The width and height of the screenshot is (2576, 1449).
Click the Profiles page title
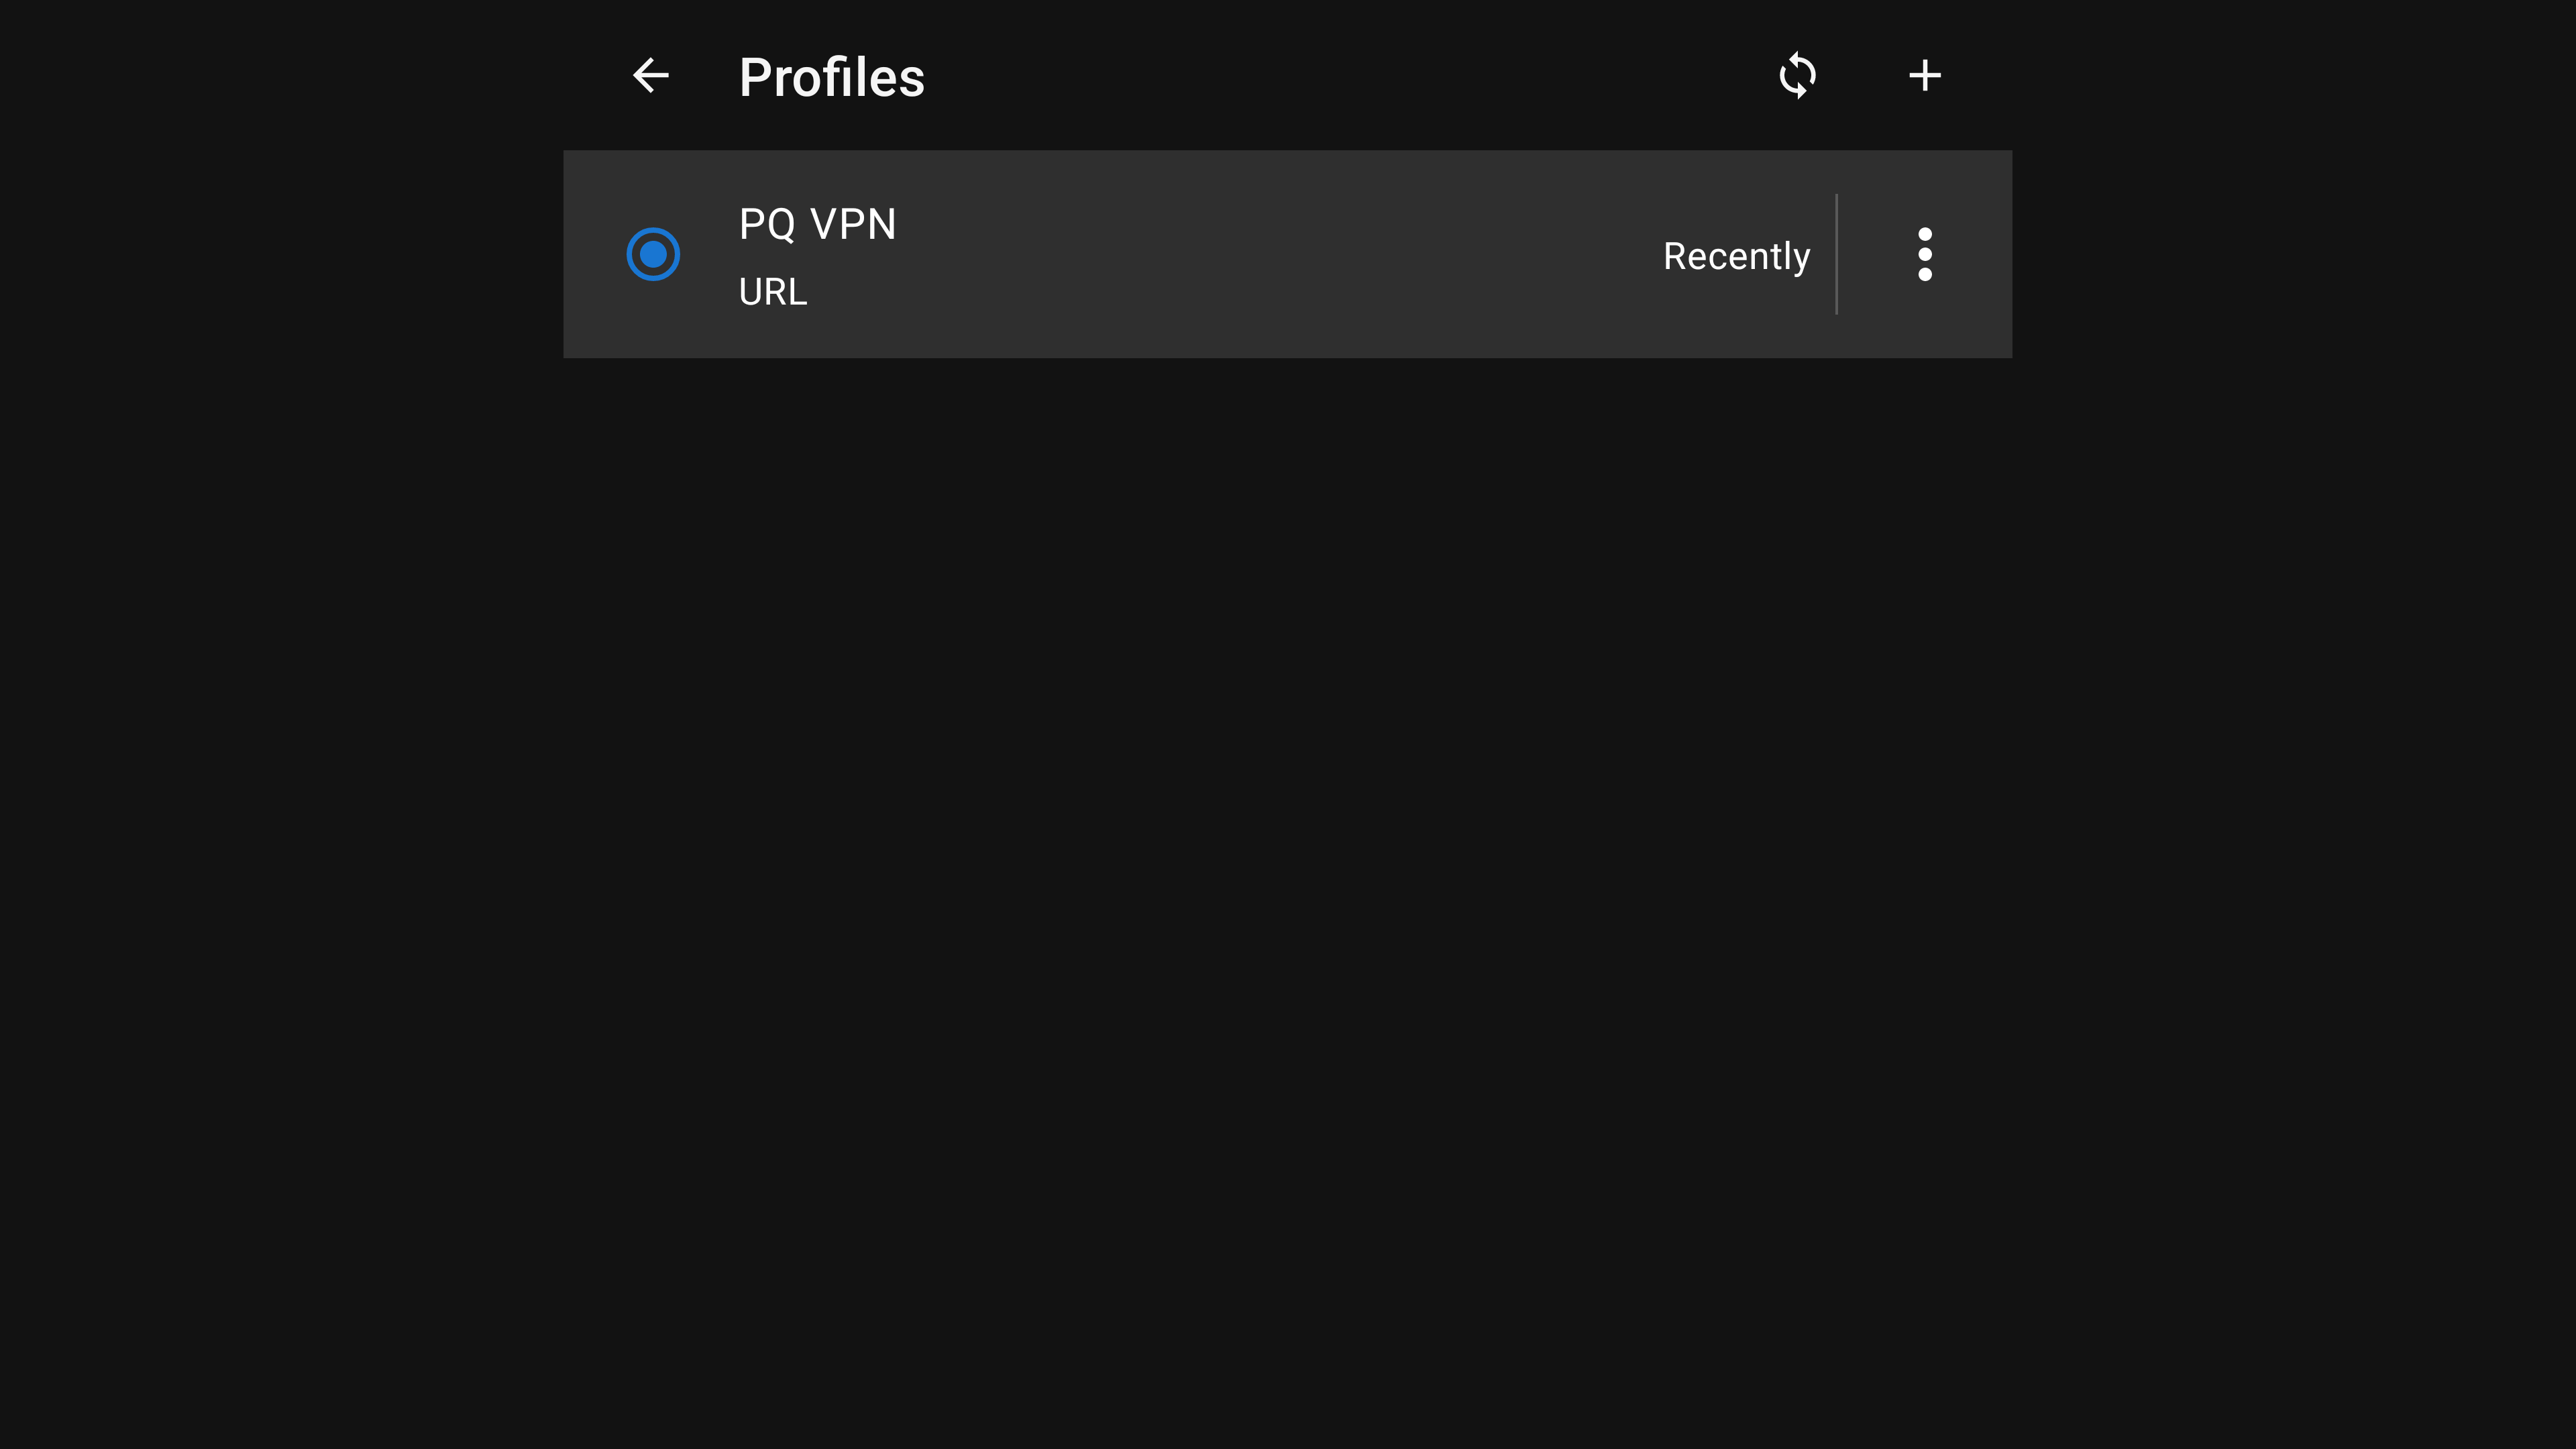(831, 77)
